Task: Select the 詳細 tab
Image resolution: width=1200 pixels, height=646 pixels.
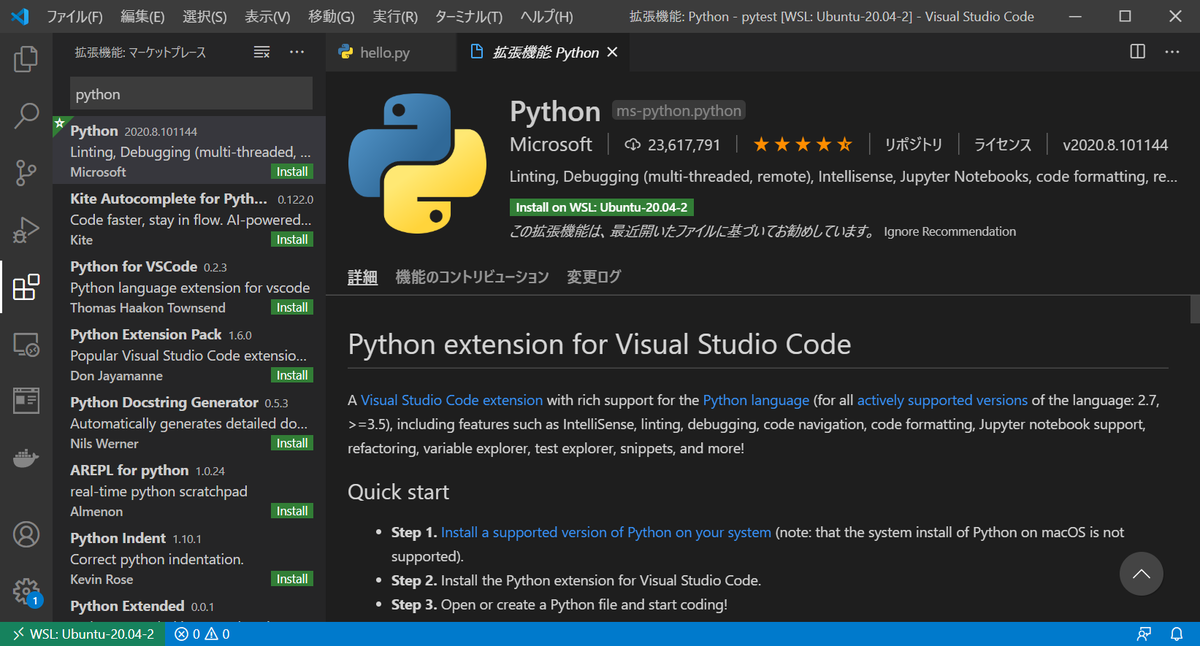Action: 362,277
